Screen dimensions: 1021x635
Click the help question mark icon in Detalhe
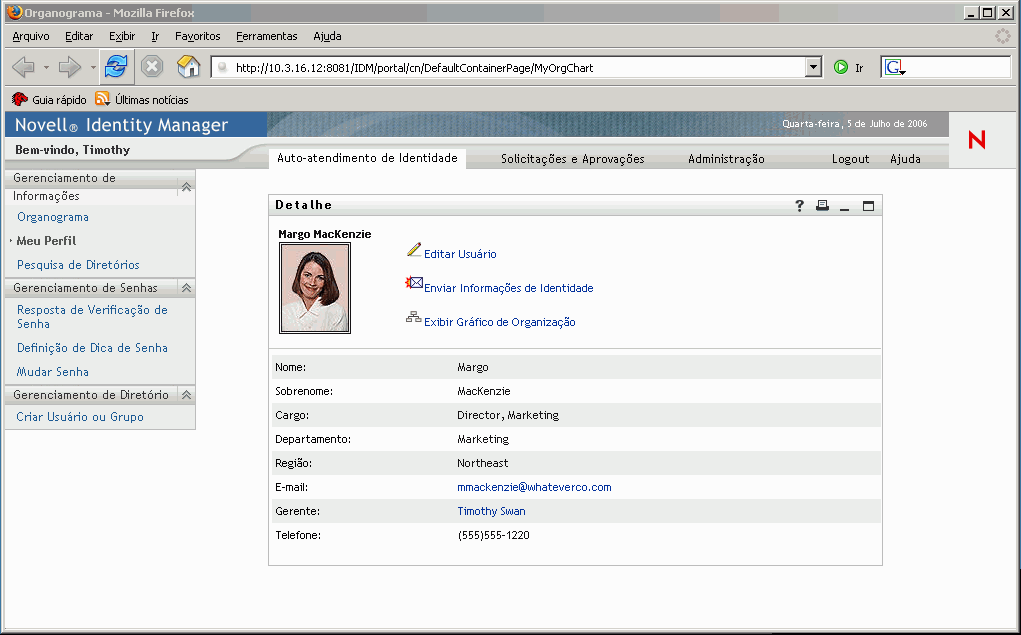pos(799,206)
